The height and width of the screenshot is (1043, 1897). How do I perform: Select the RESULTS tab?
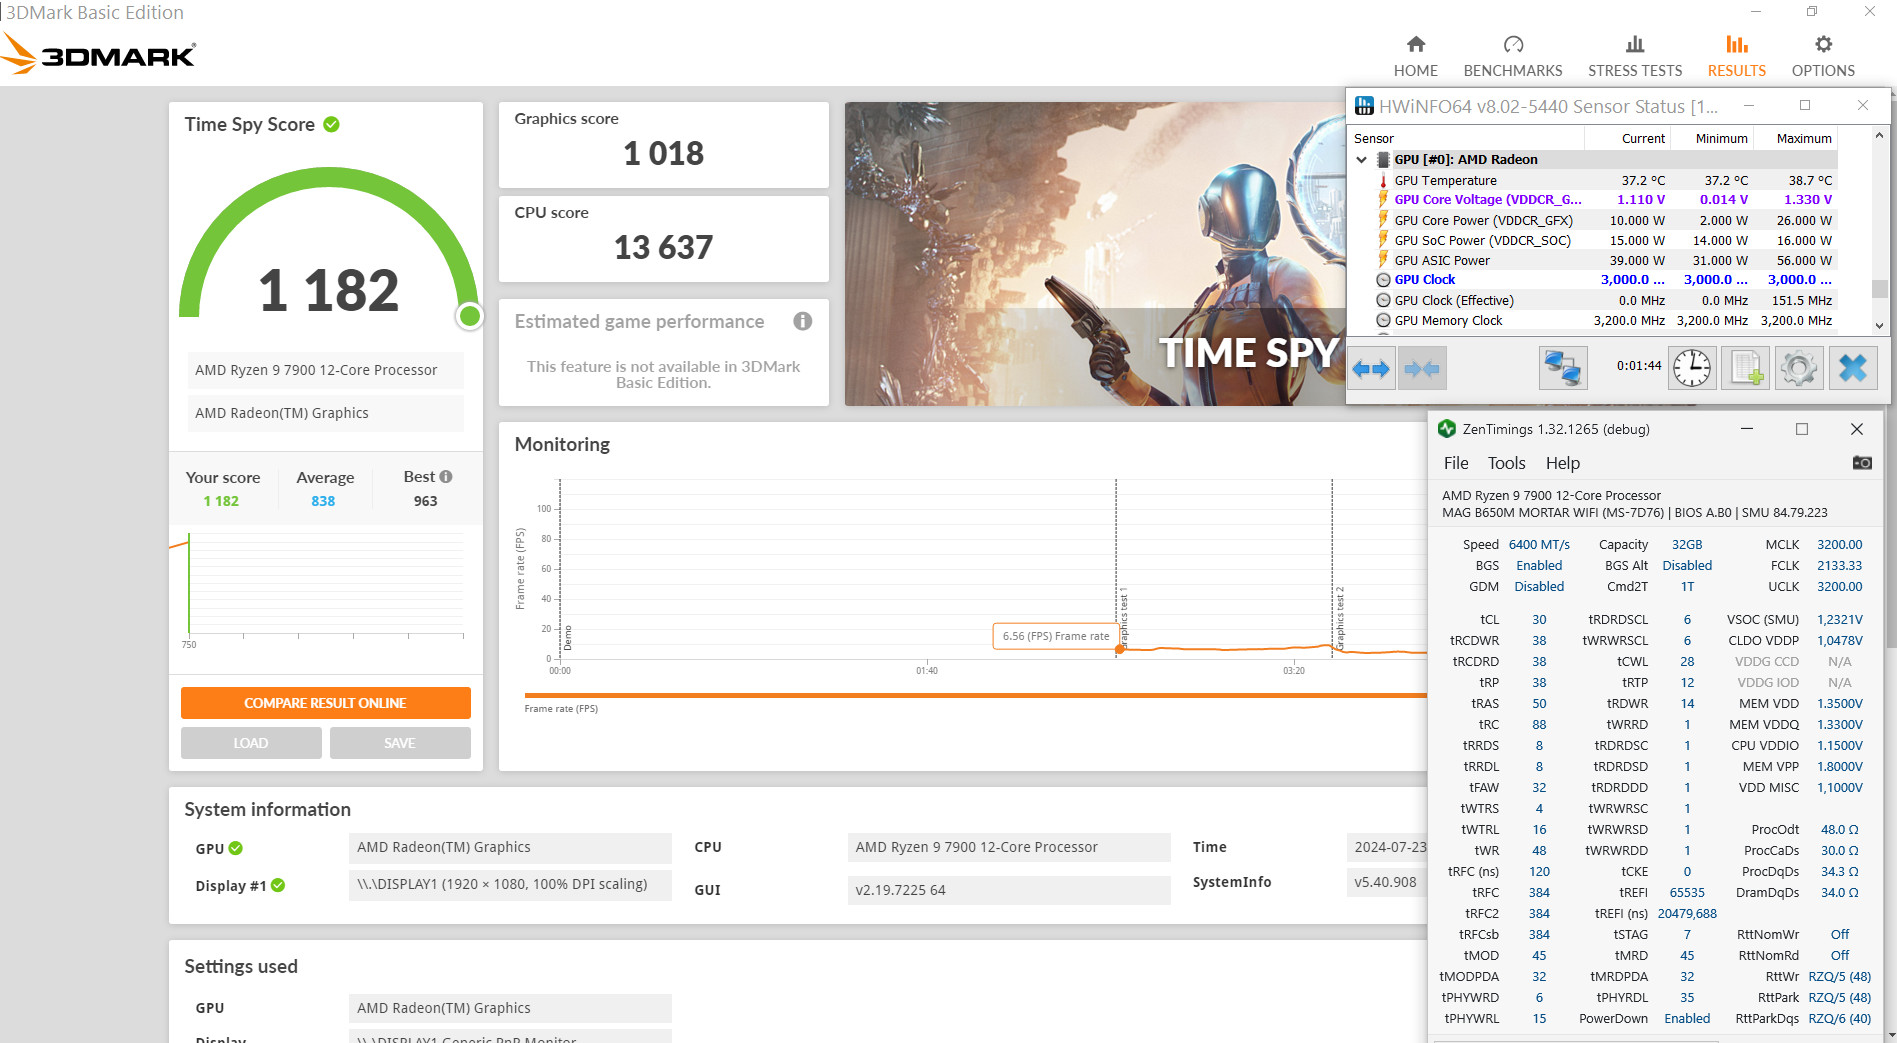pos(1737,56)
